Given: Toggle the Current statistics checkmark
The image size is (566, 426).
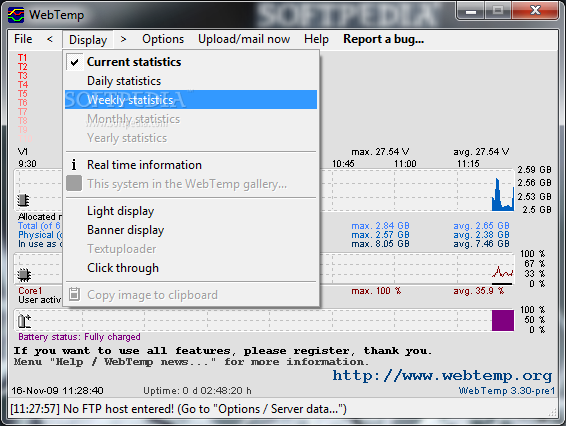Looking at the screenshot, I should click(75, 62).
